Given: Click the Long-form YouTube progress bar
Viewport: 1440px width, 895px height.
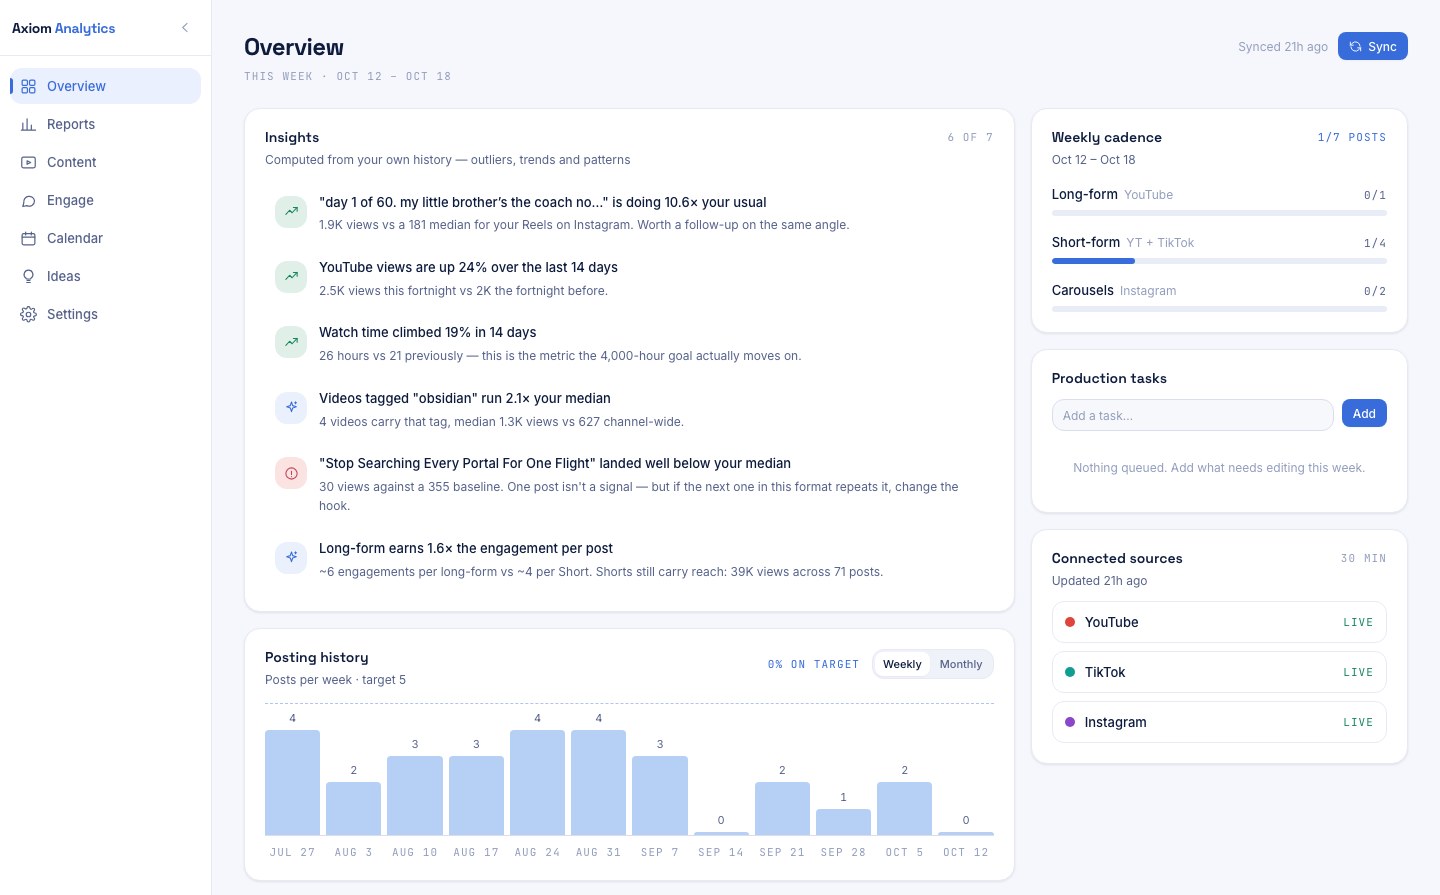Looking at the screenshot, I should click(x=1219, y=213).
